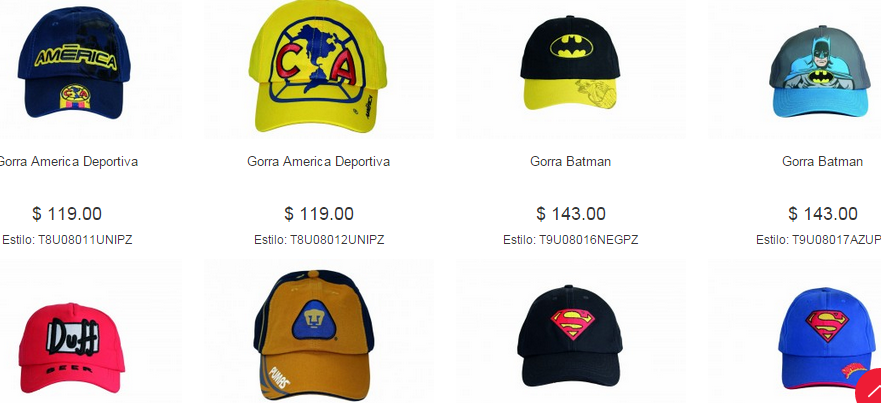
Task: Select the gray Batman cartoon cap image
Action: click(x=821, y=71)
